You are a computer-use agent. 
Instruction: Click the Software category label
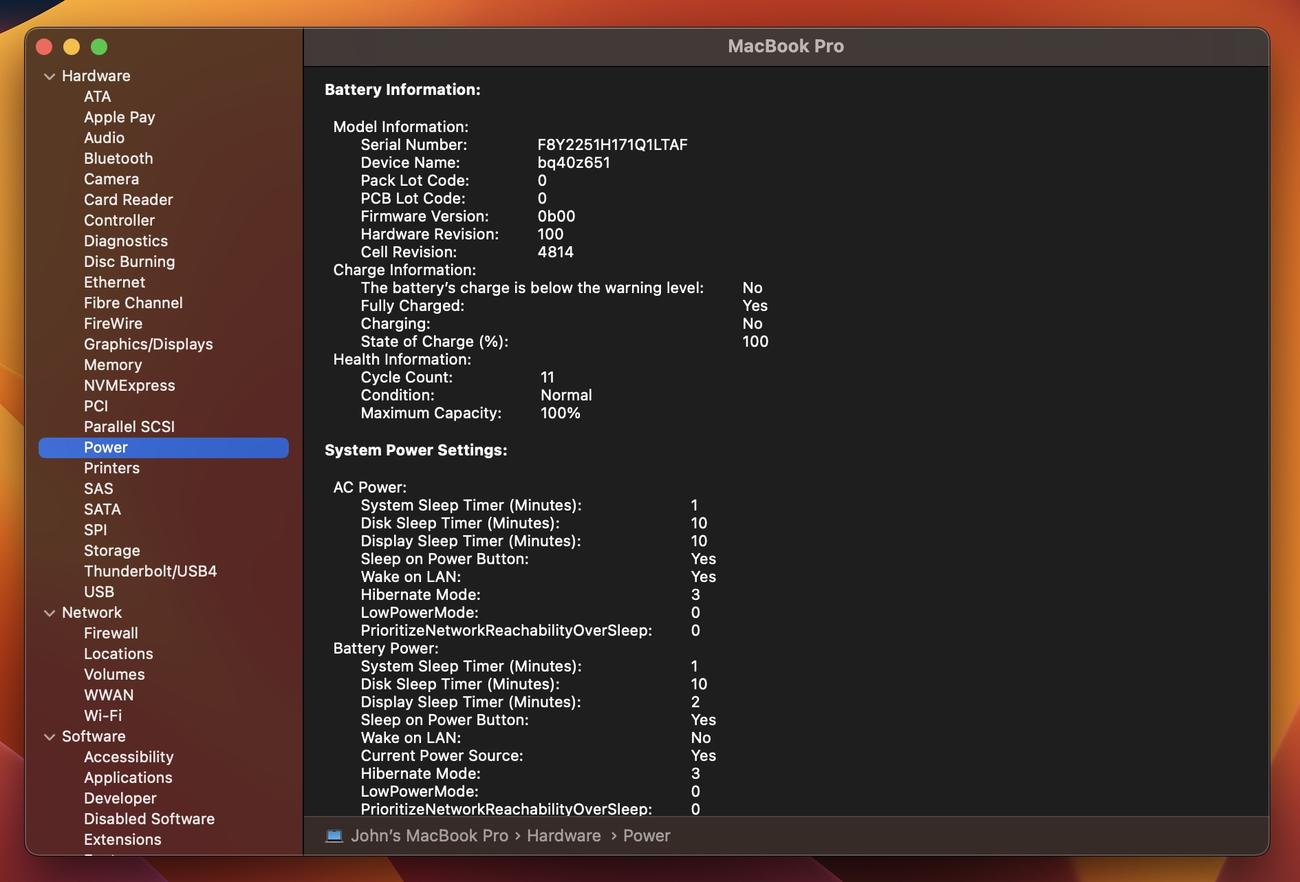[x=93, y=737]
